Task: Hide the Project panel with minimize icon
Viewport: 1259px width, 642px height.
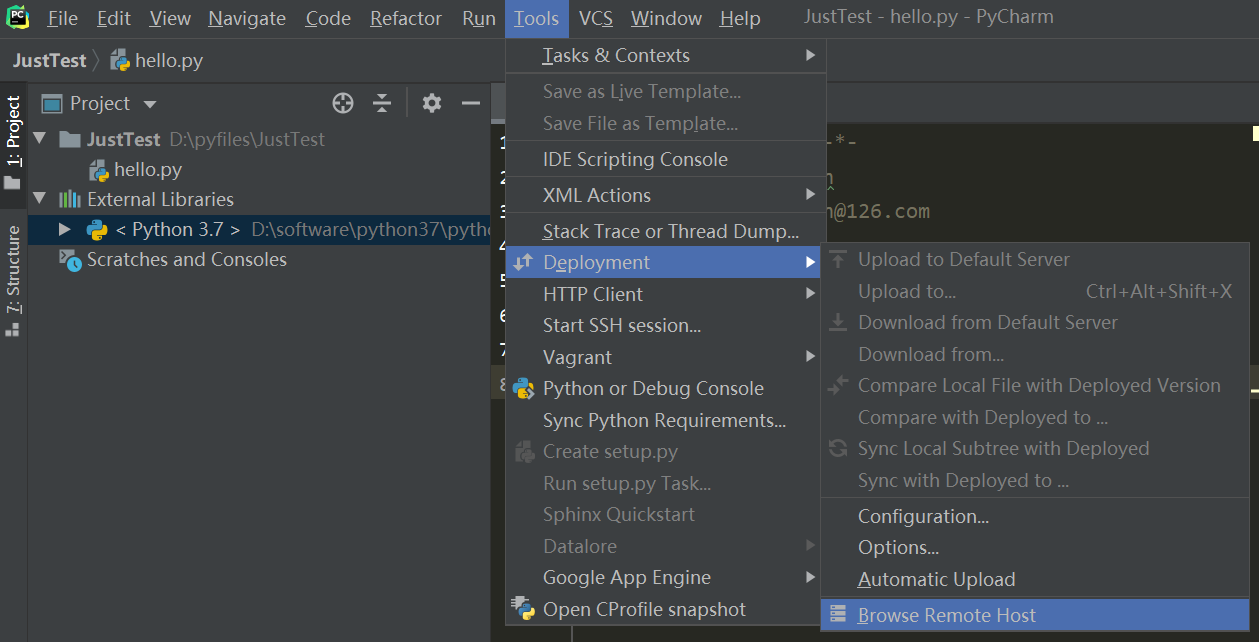Action: tap(471, 103)
